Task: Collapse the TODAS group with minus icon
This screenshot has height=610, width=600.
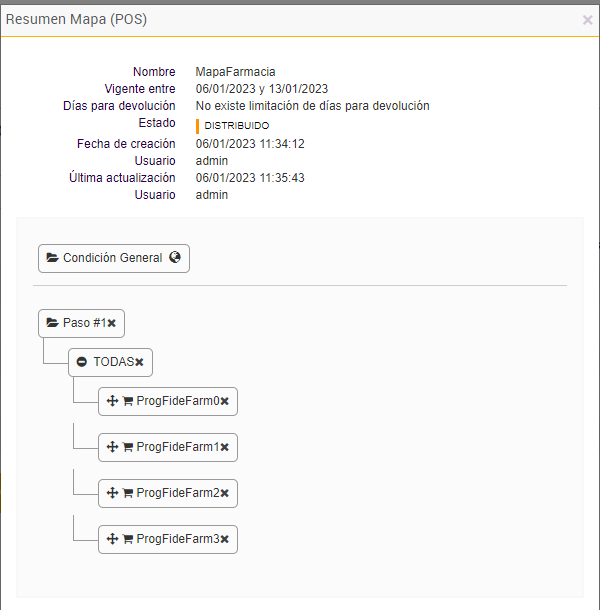Action: (x=82, y=362)
